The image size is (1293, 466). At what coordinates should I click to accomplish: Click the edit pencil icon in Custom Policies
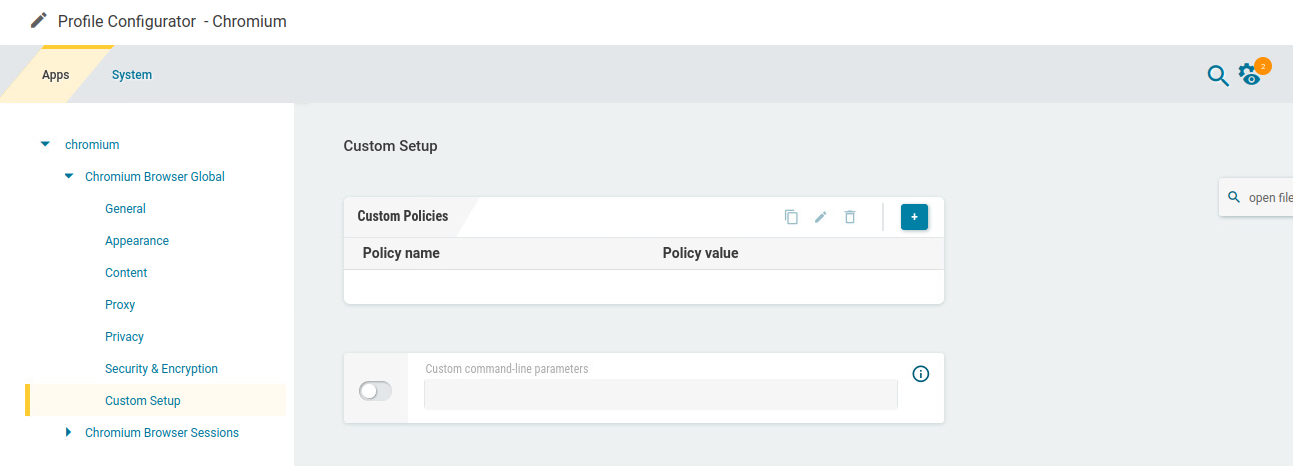(821, 217)
